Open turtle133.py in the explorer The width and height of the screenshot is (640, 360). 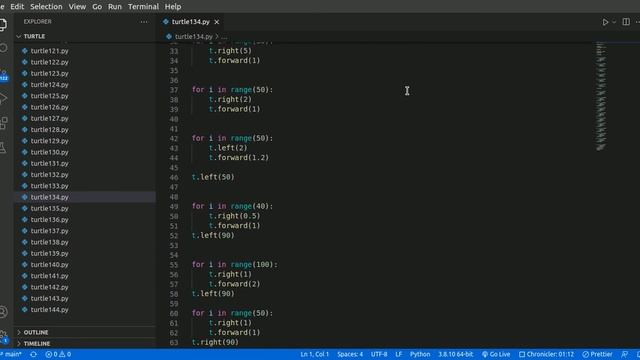85,186
